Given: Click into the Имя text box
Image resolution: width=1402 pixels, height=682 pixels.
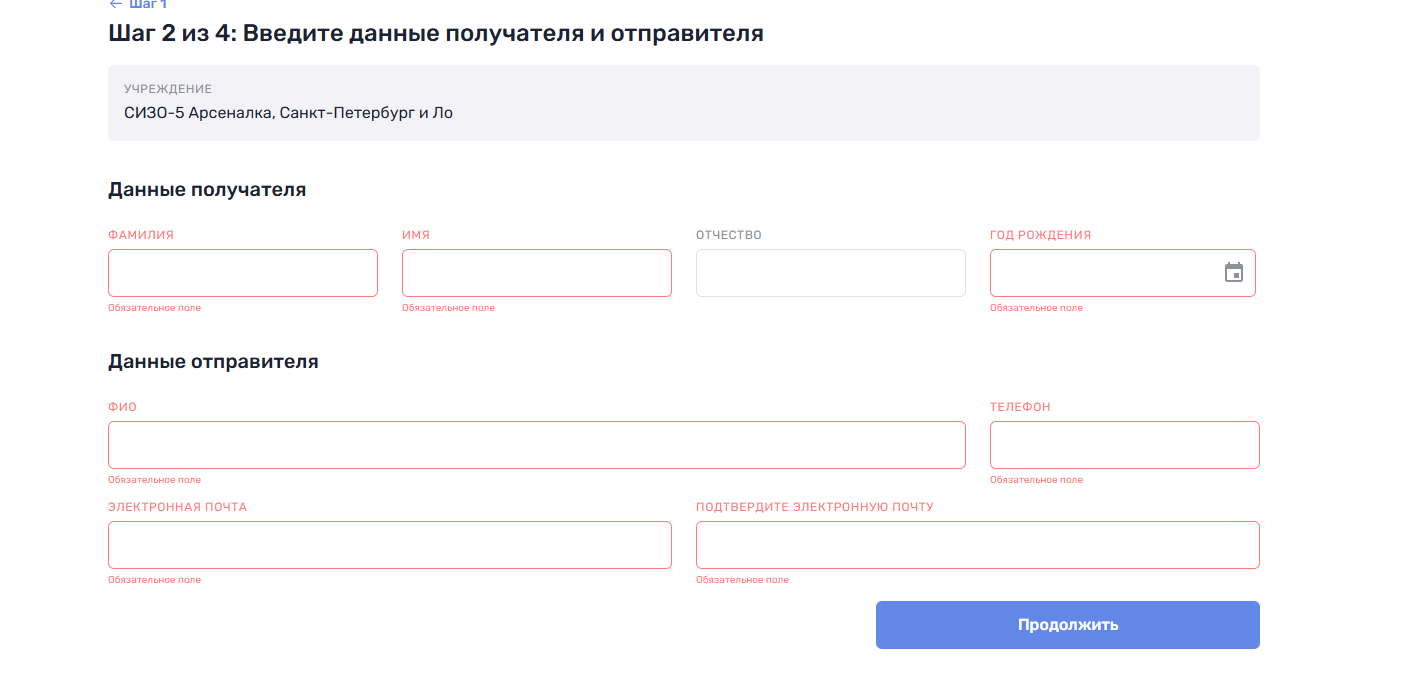Looking at the screenshot, I should (x=537, y=273).
